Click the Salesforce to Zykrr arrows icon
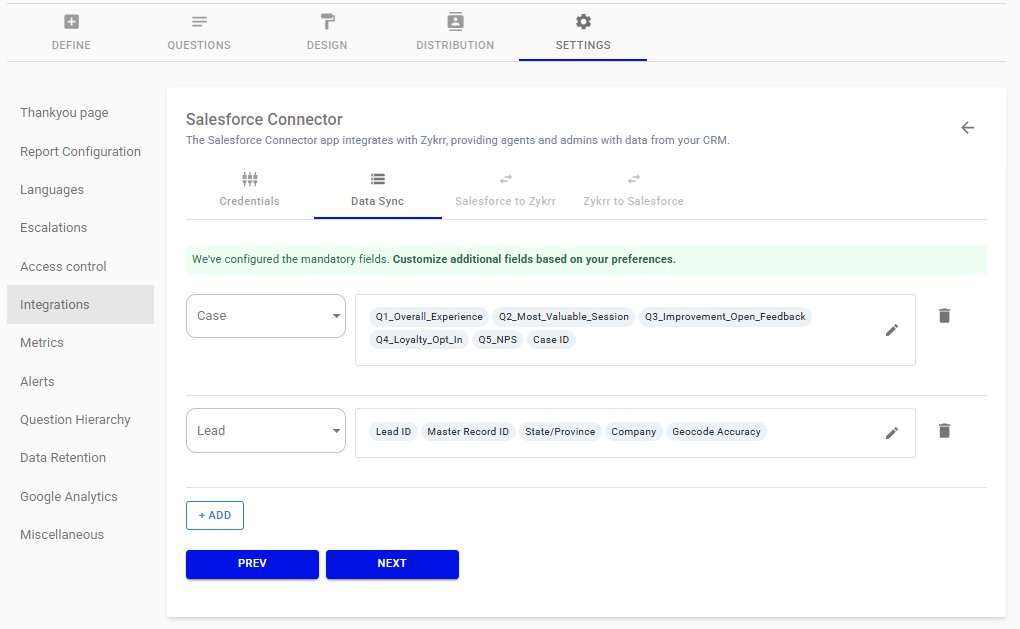Screen dimensions: 1020x629 pos(505,179)
